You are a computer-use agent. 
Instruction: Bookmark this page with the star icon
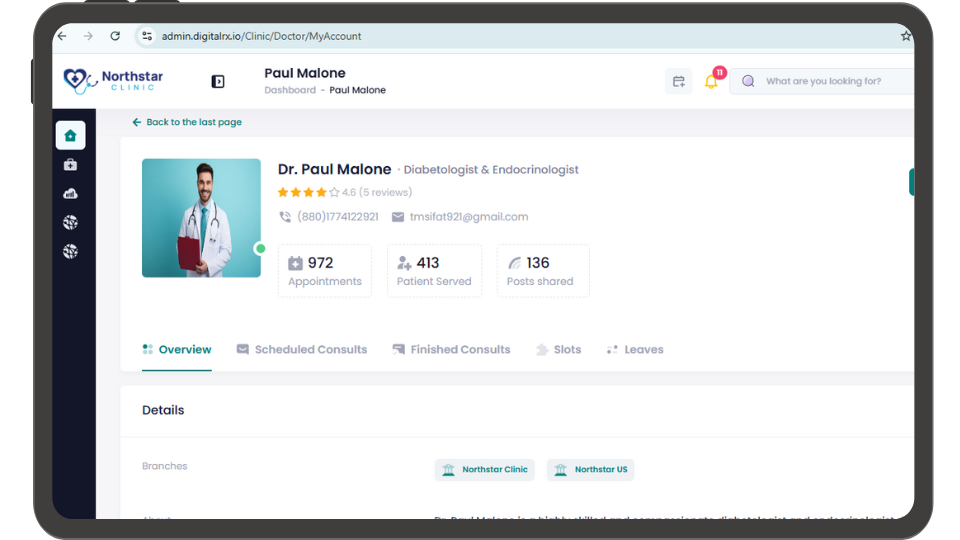[x=906, y=36]
